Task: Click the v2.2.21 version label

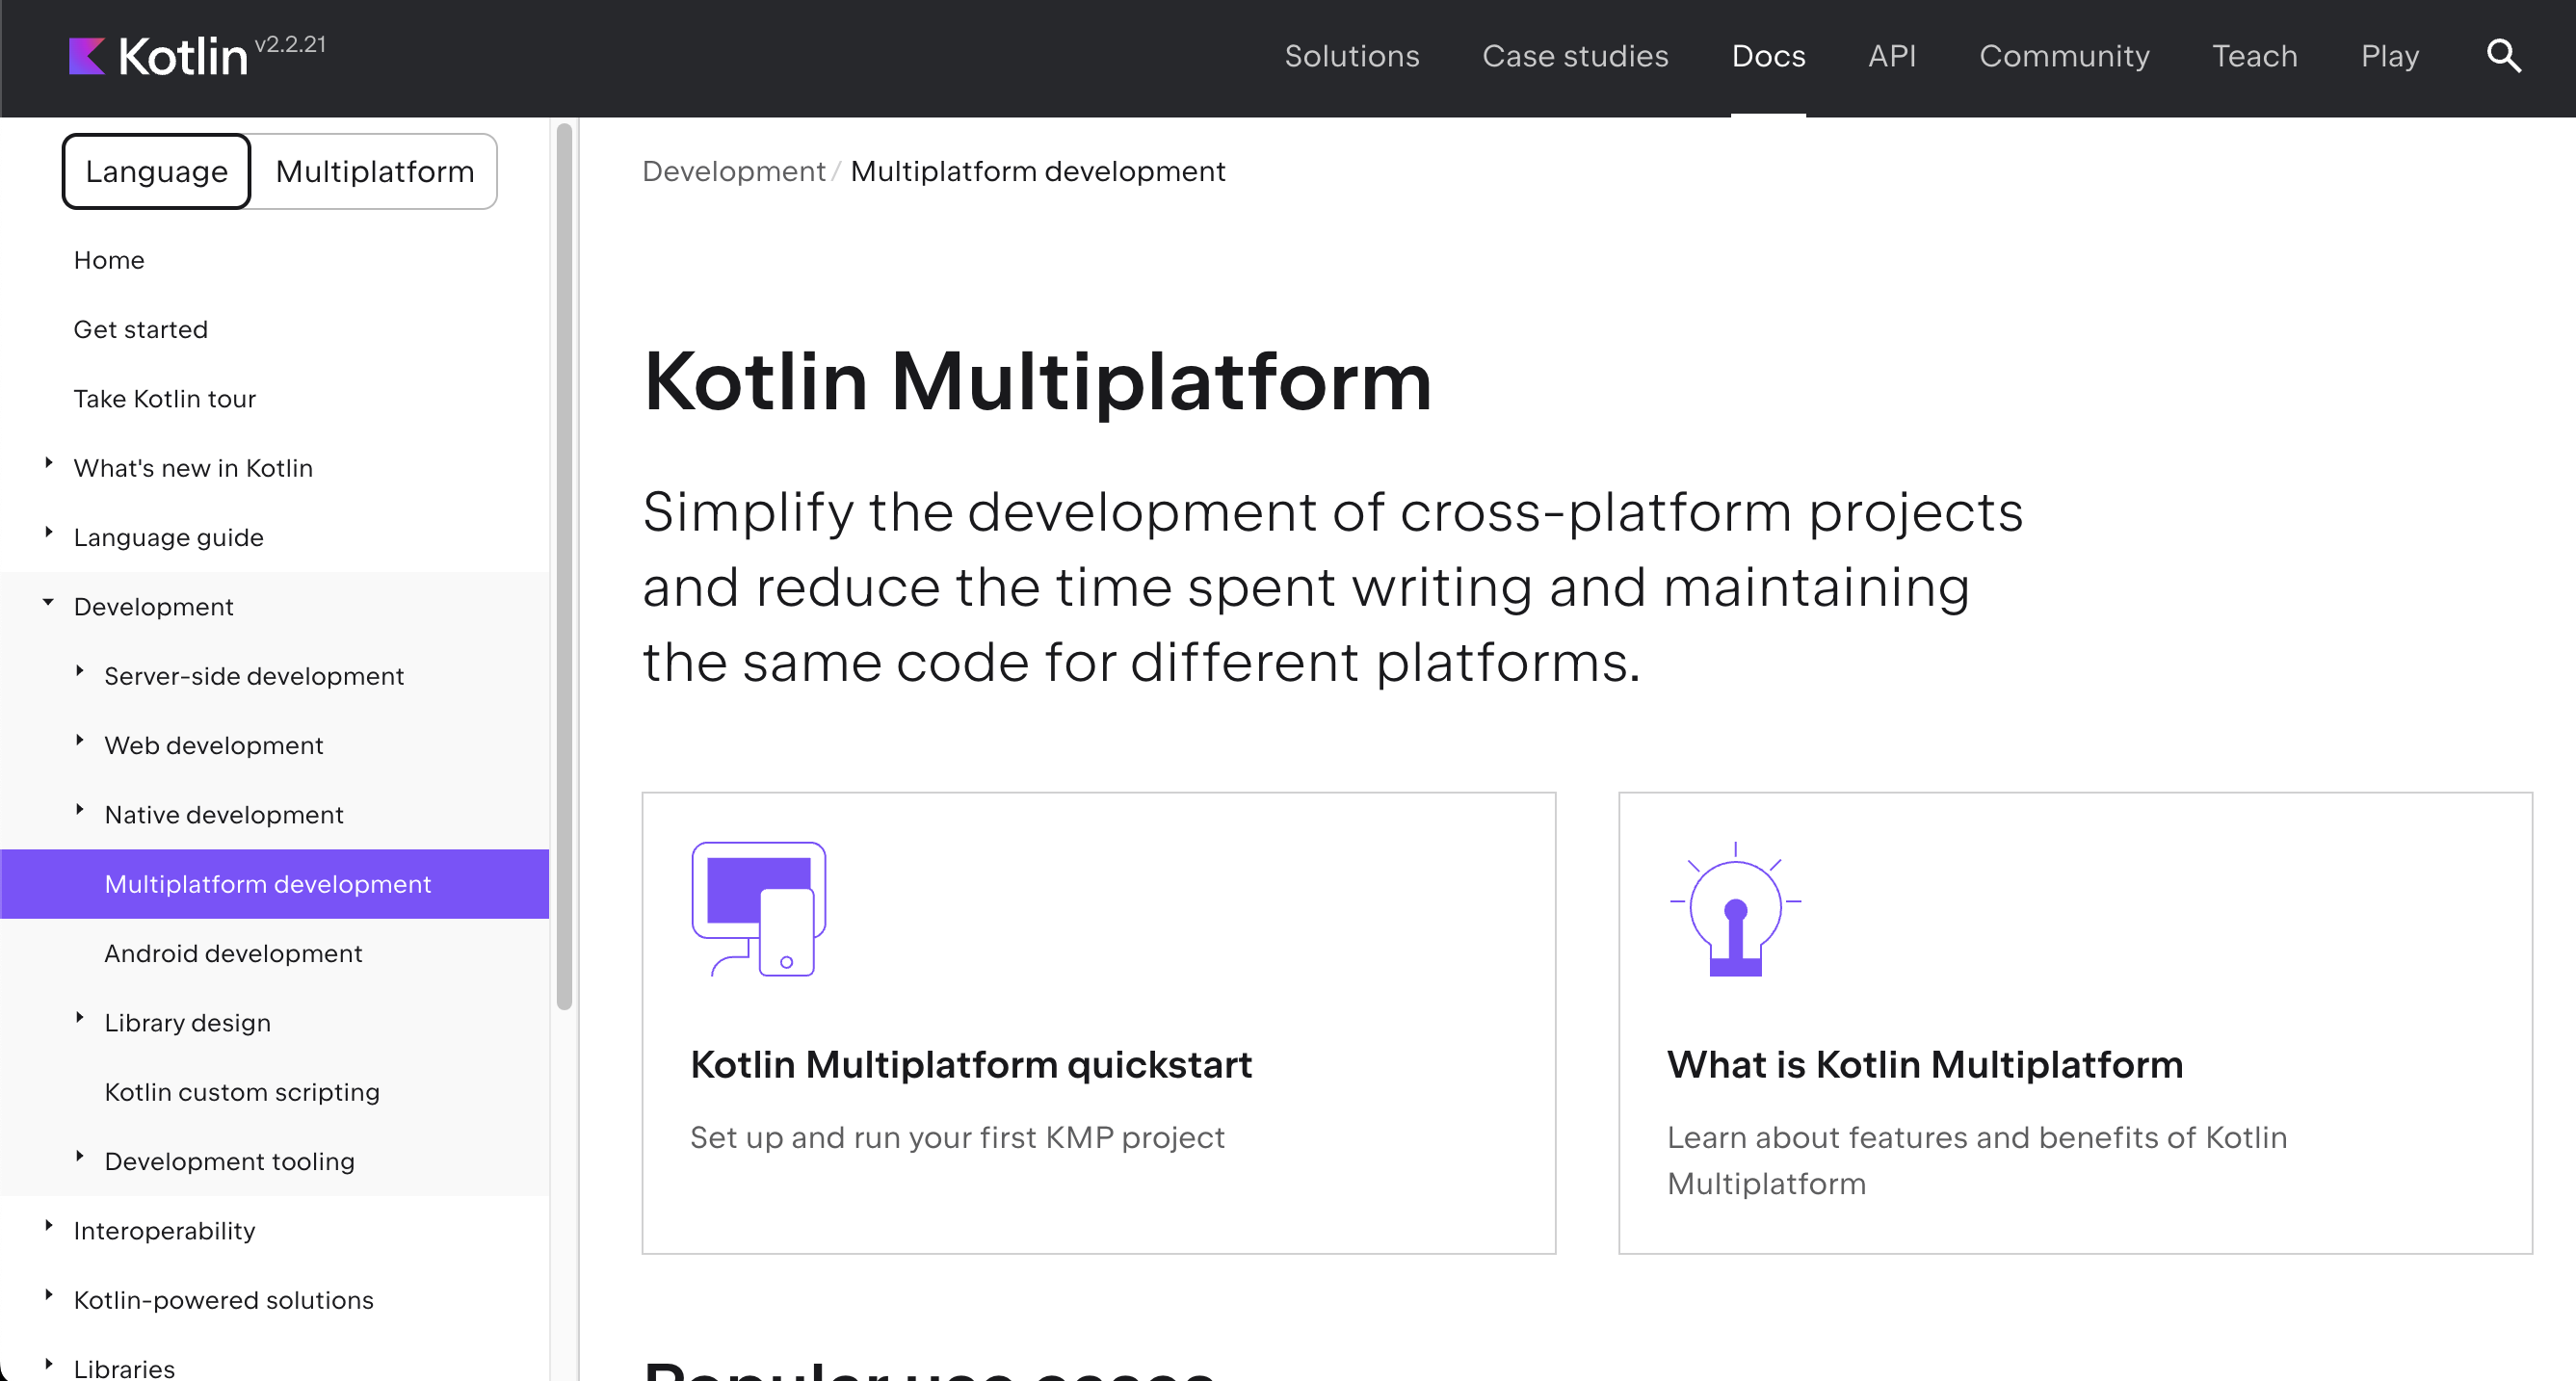Action: 290,44
